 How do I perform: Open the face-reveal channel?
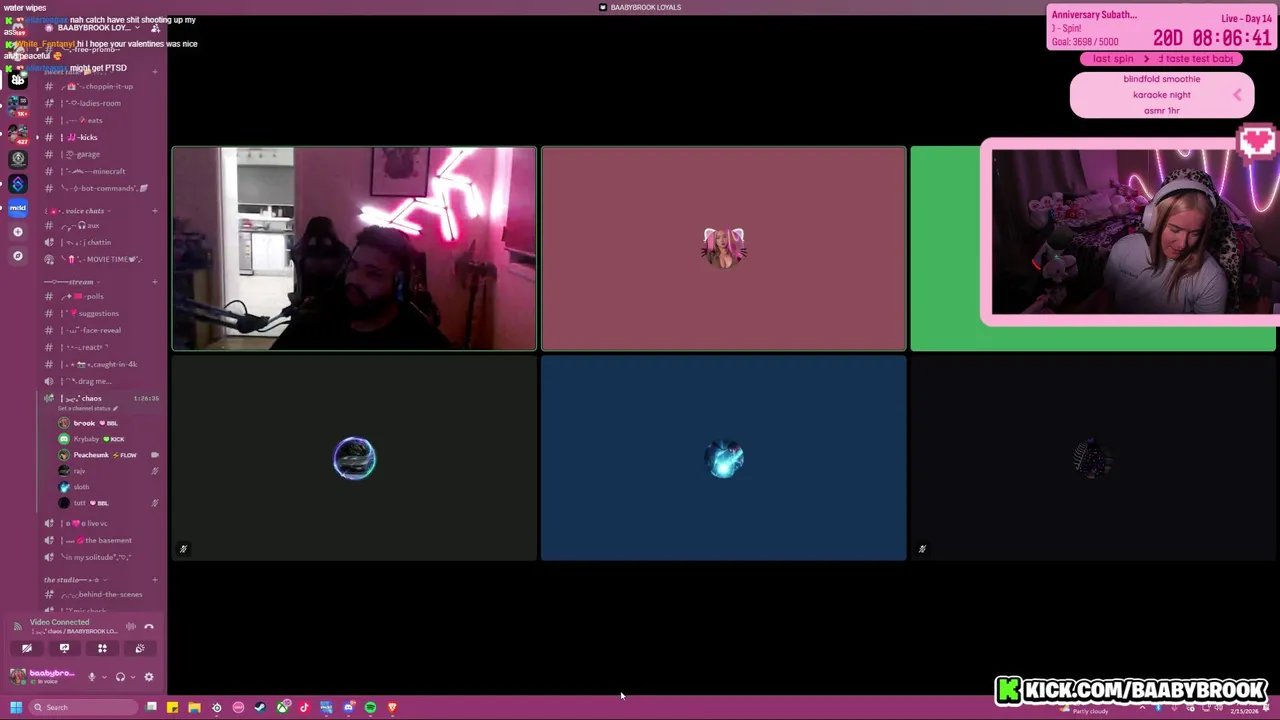[x=100, y=330]
